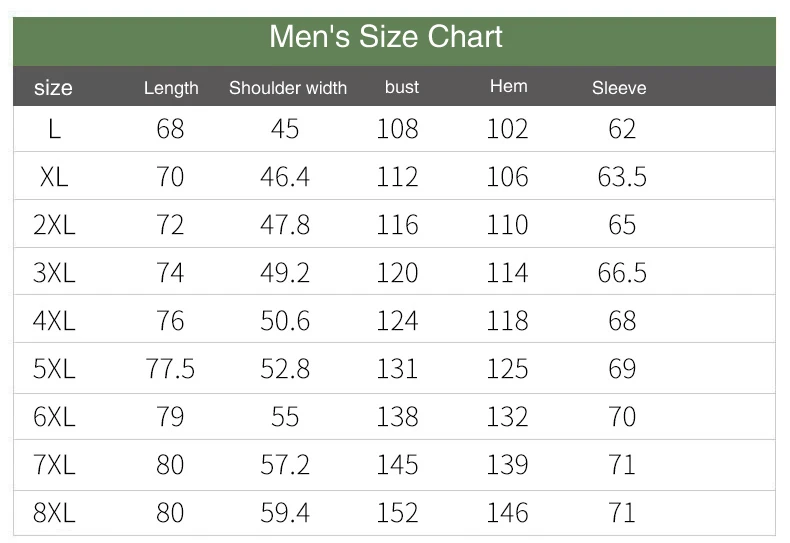Select the bust column header
The width and height of the screenshot is (790, 543).
coord(402,87)
